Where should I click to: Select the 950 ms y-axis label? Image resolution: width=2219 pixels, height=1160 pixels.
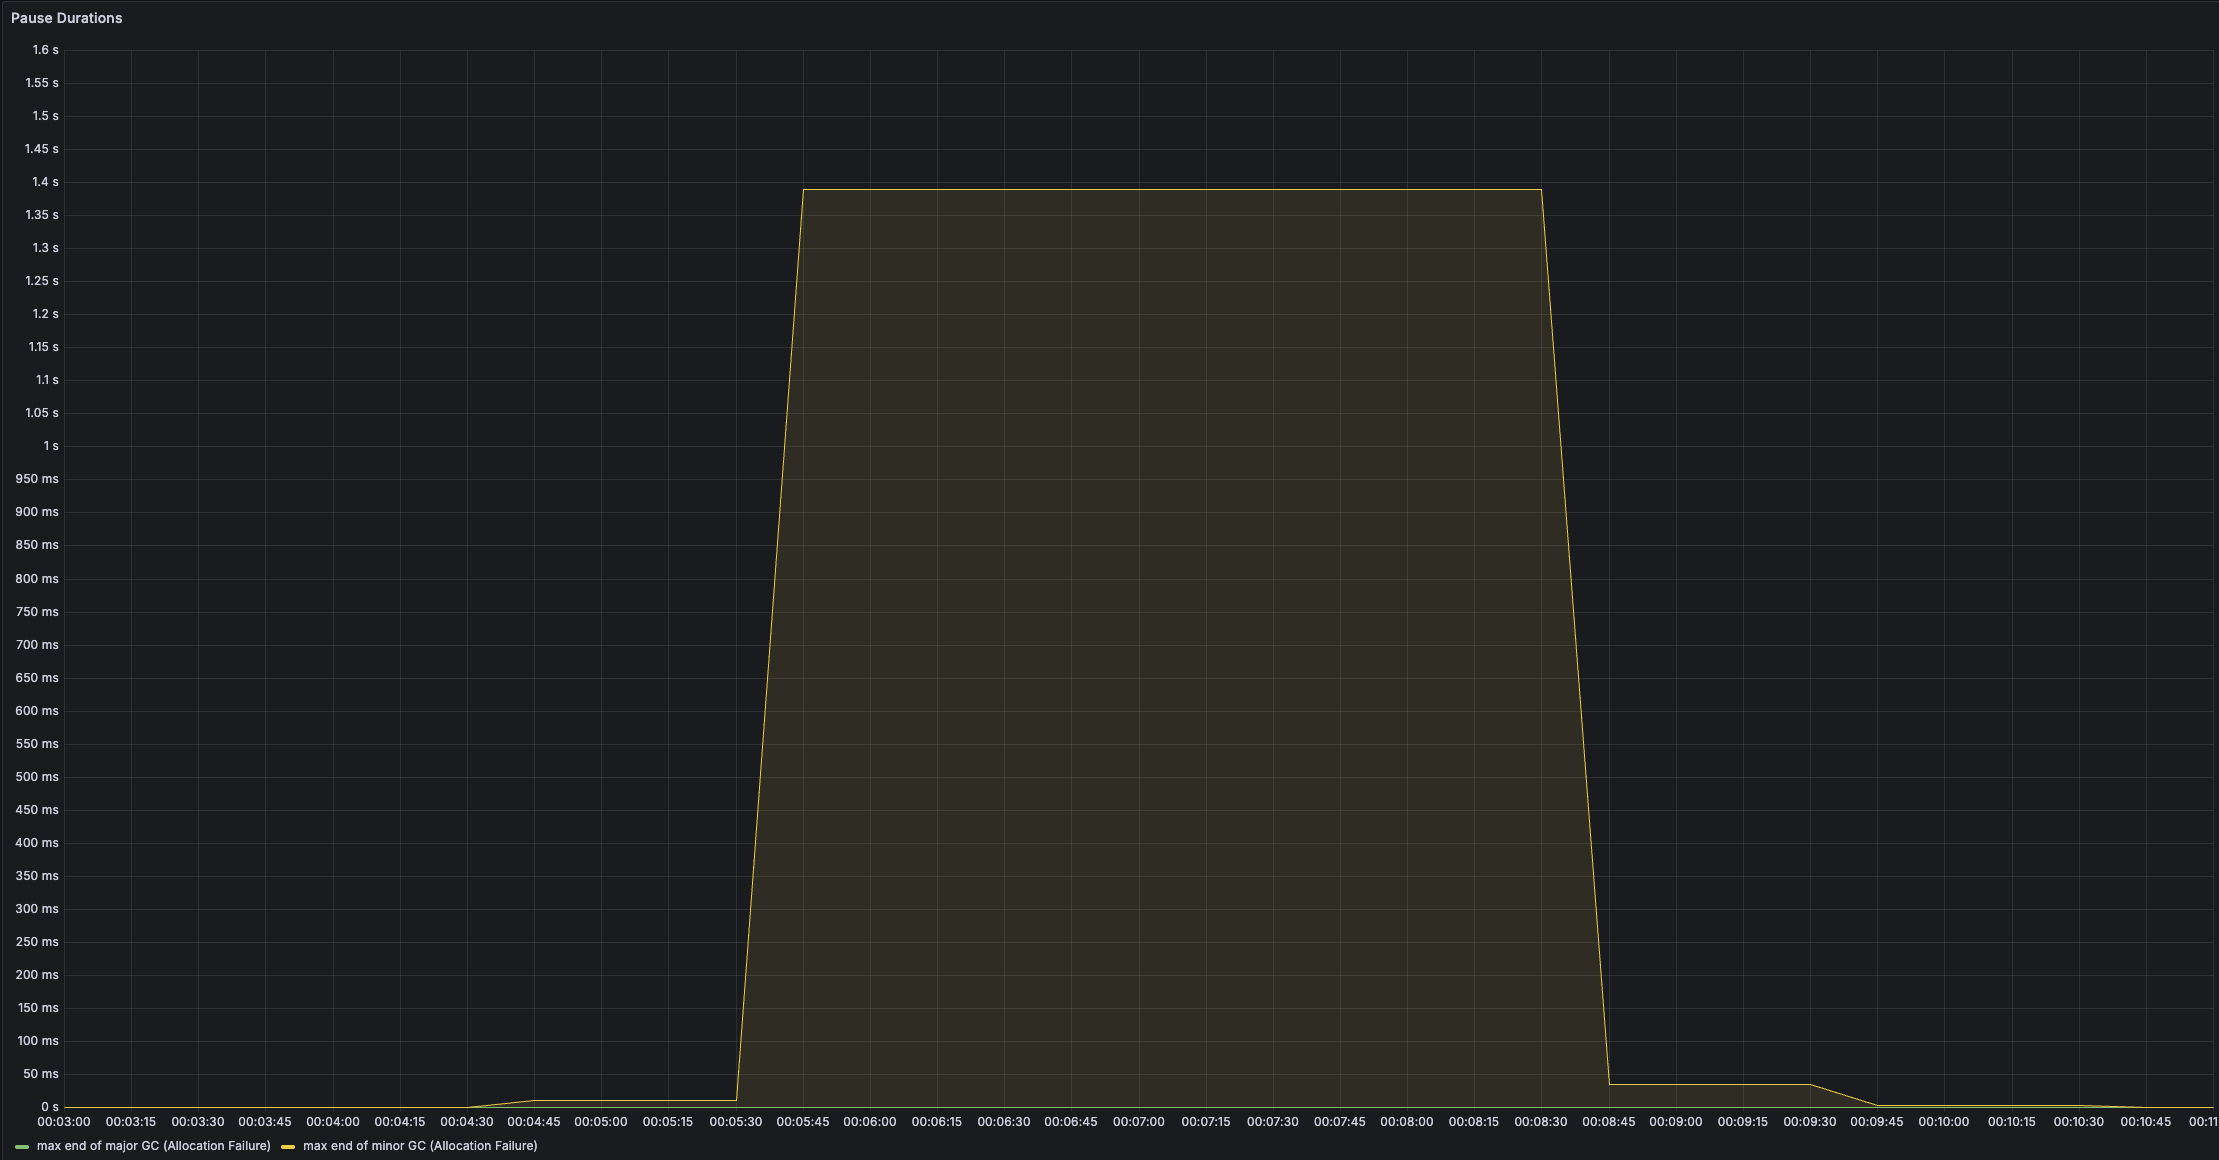pyautogui.click(x=37, y=479)
